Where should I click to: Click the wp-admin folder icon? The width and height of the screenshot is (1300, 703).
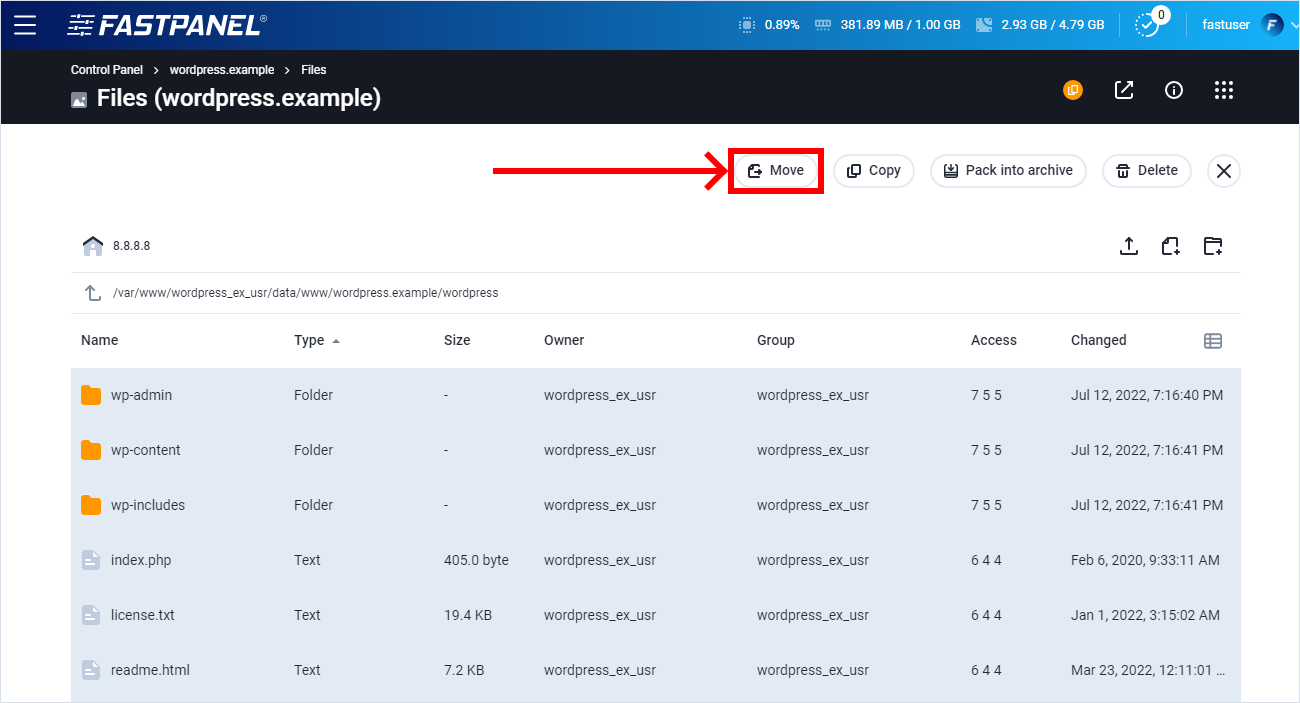point(92,395)
